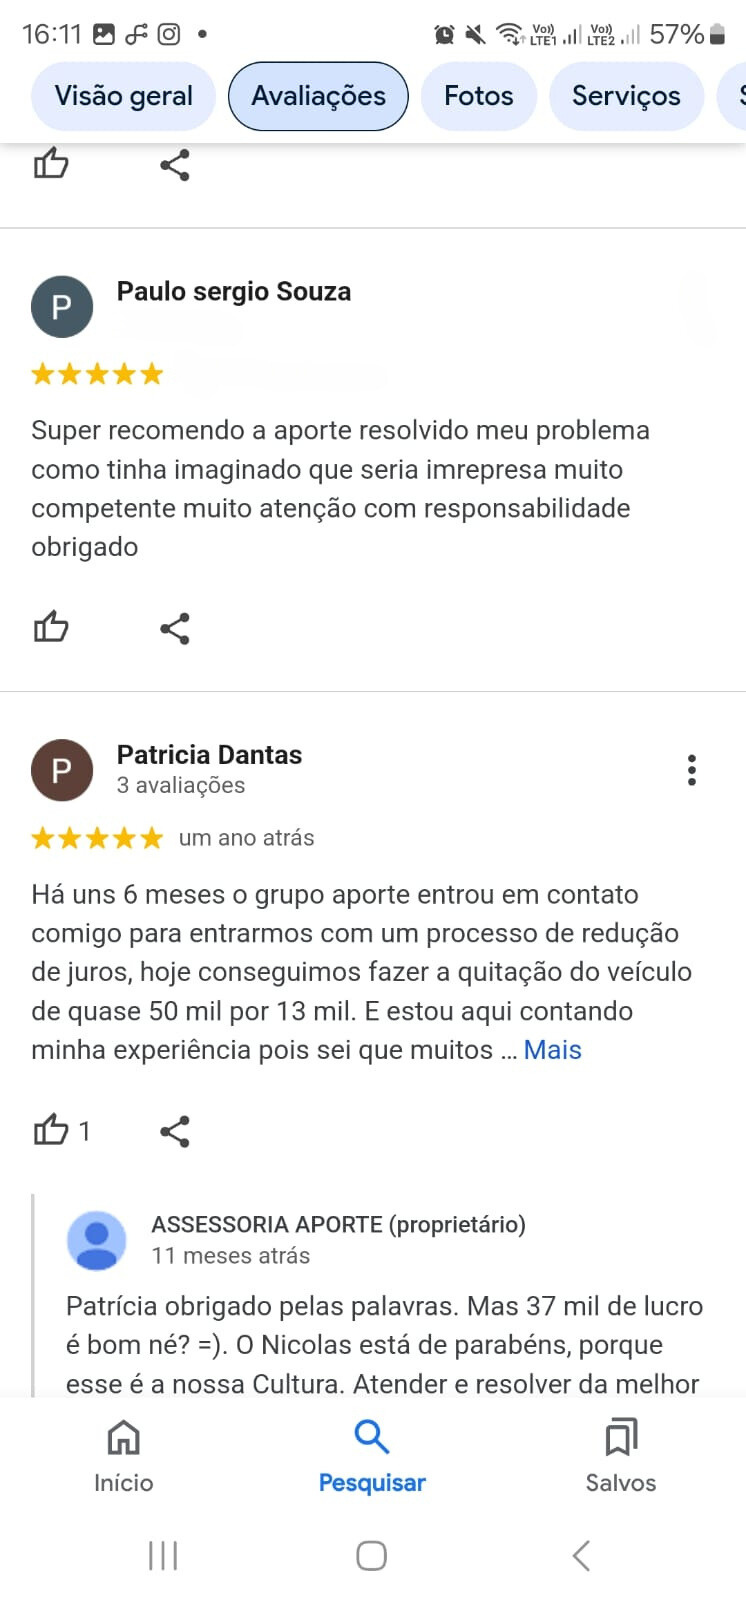
Task: Expand full review with Mais link
Action: [552, 1050]
